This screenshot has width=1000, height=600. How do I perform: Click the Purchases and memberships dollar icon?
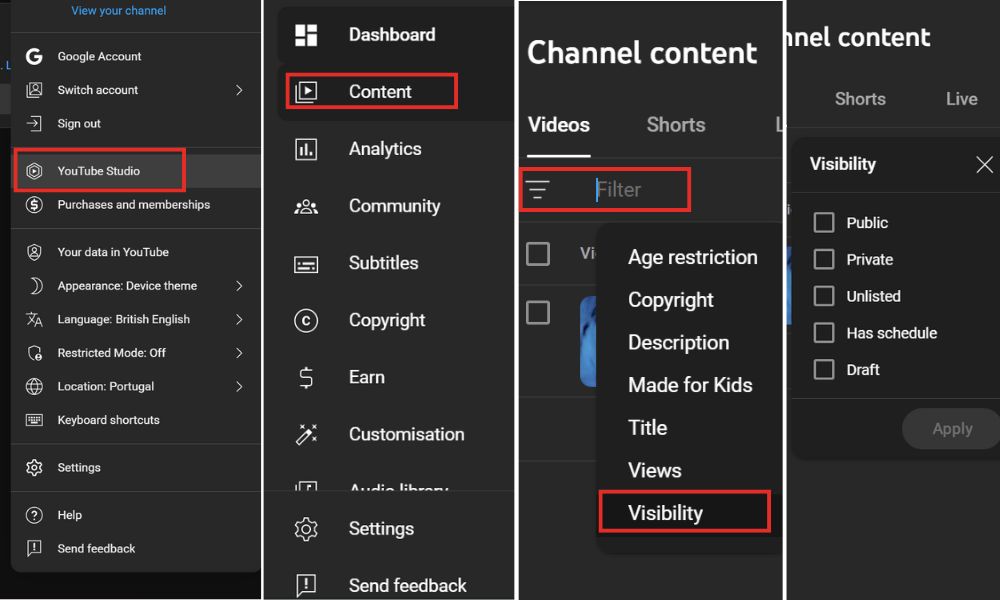[34, 205]
